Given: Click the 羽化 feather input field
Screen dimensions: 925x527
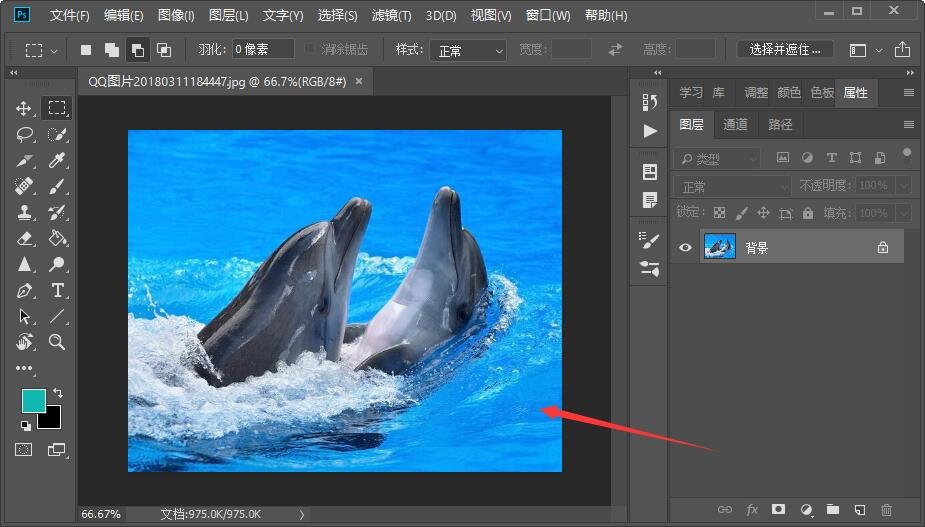Looking at the screenshot, I should [263, 49].
